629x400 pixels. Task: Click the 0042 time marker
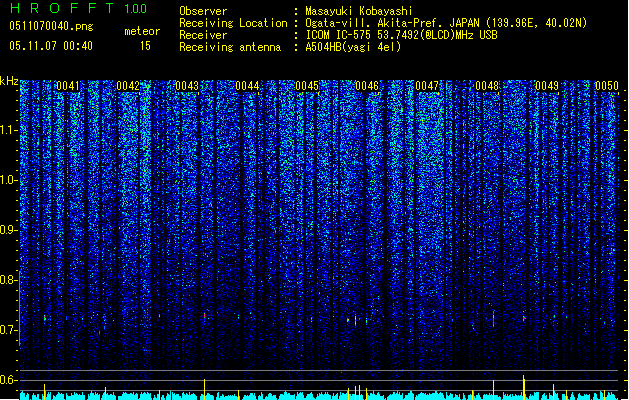pyautogui.click(x=128, y=86)
